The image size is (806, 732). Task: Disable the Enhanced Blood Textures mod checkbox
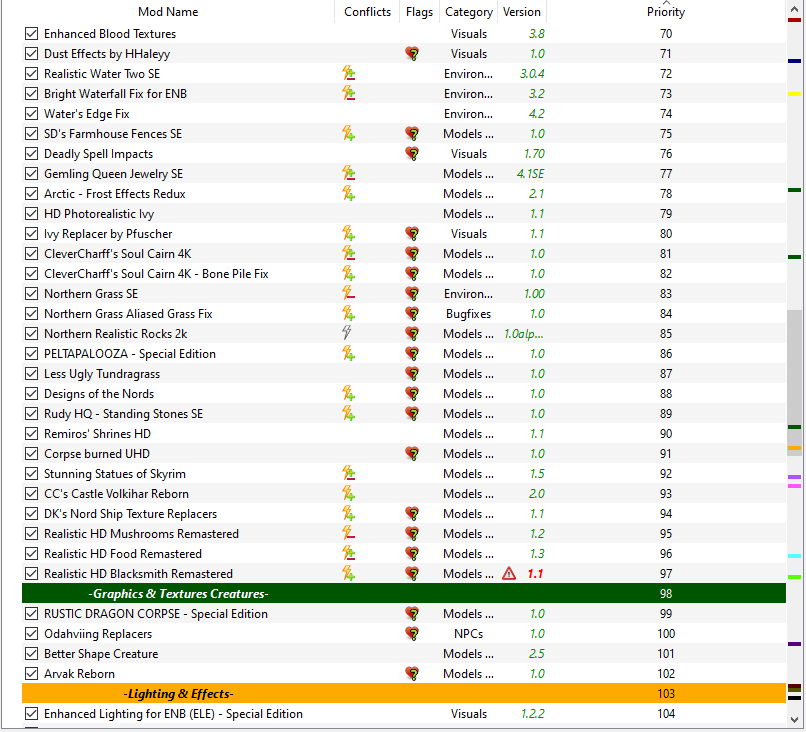31,34
